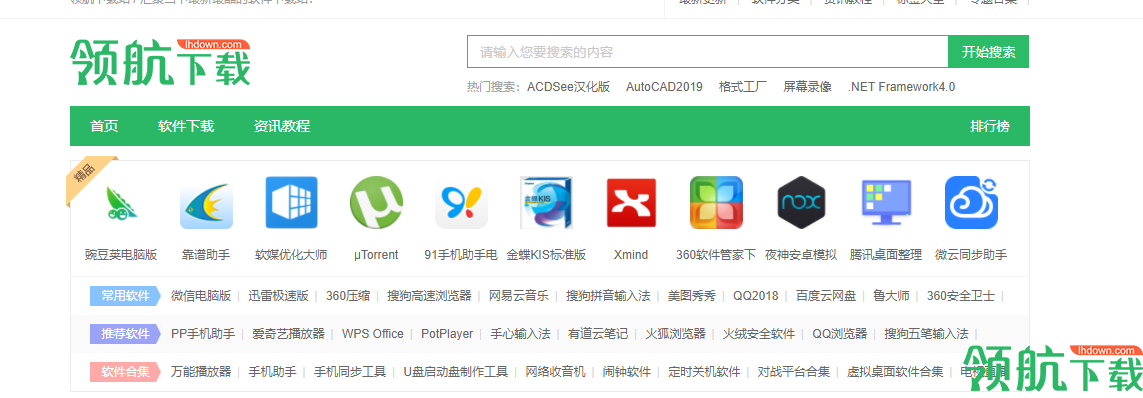Click the 开始搜索 button
1143x398 pixels.
point(988,52)
